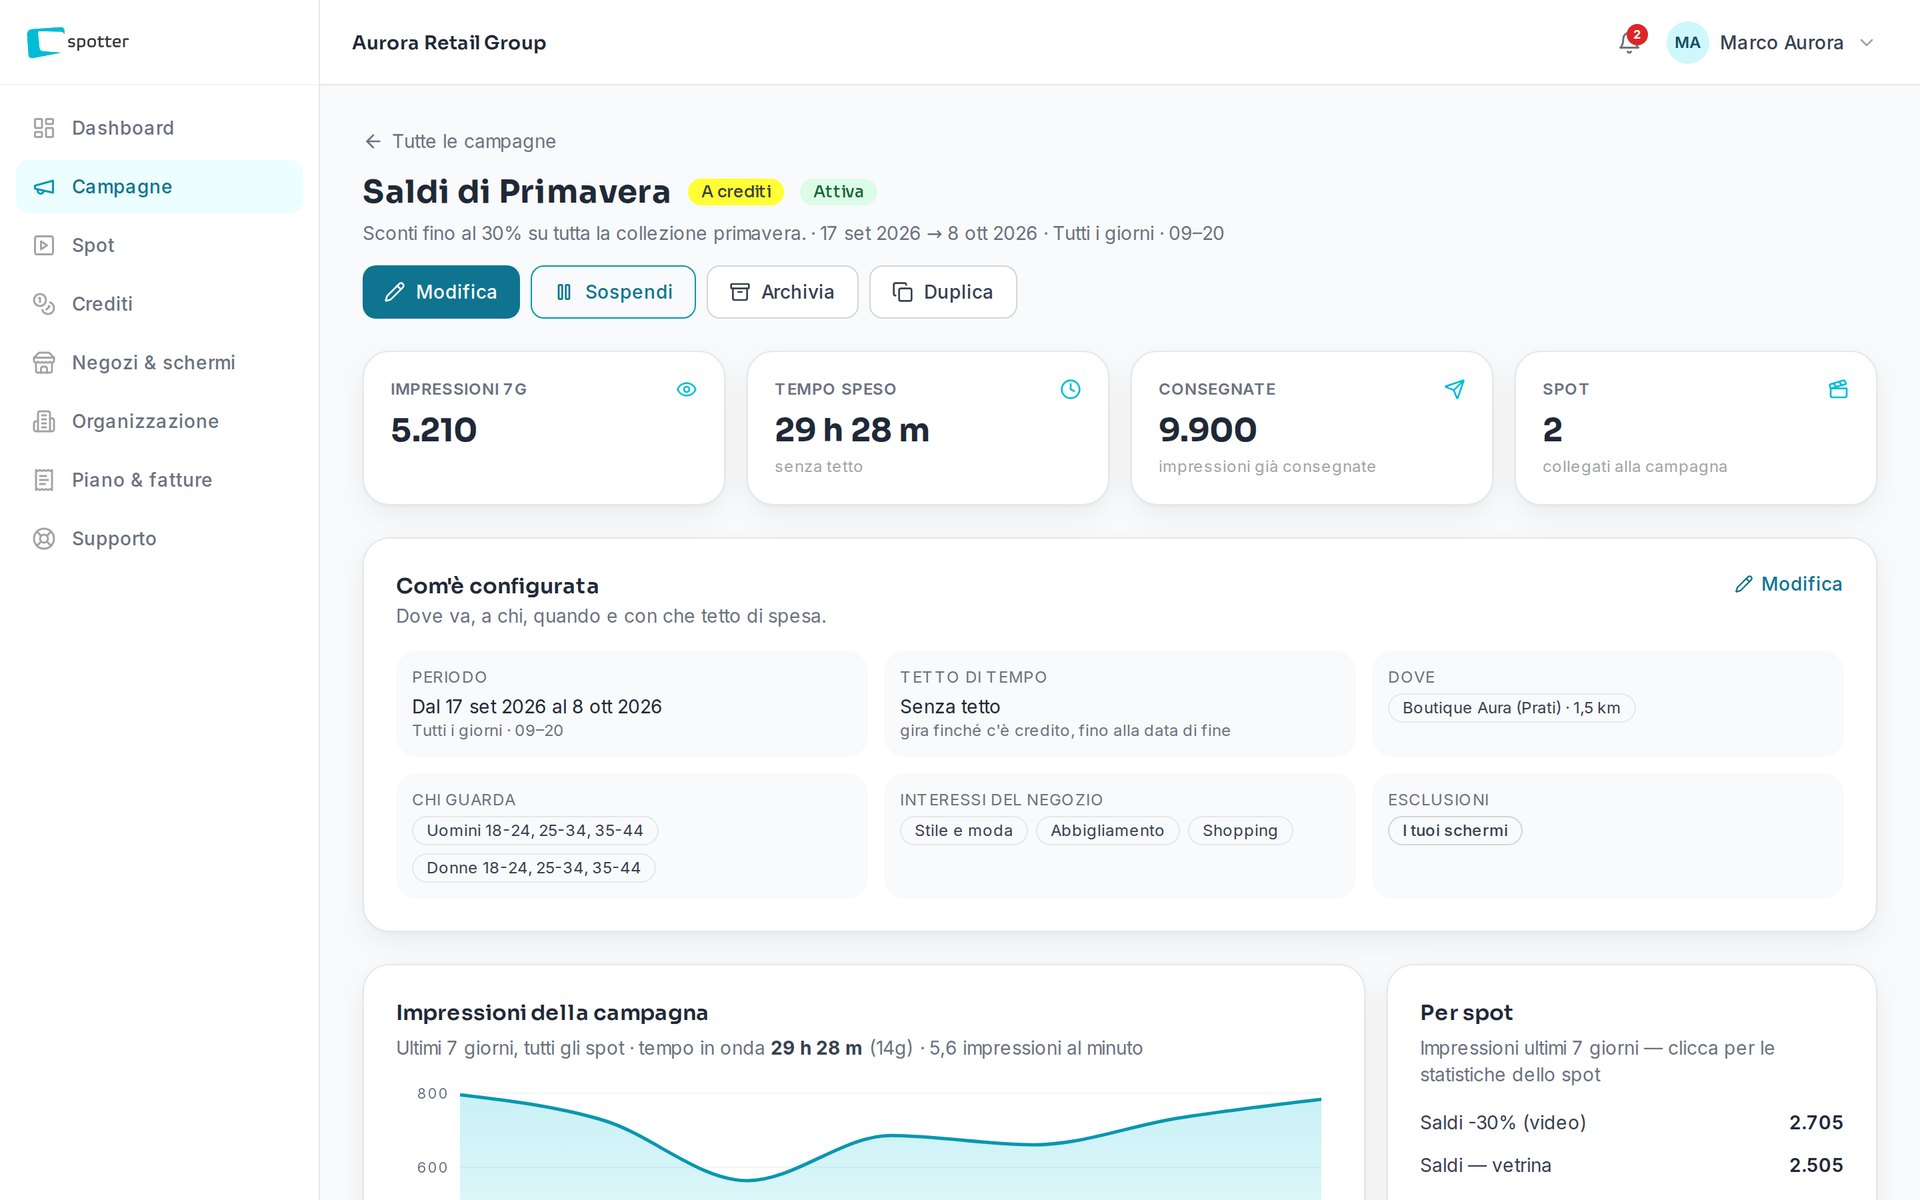Click the Abbigliamento interest chip
1920x1200 pixels.
[1107, 831]
